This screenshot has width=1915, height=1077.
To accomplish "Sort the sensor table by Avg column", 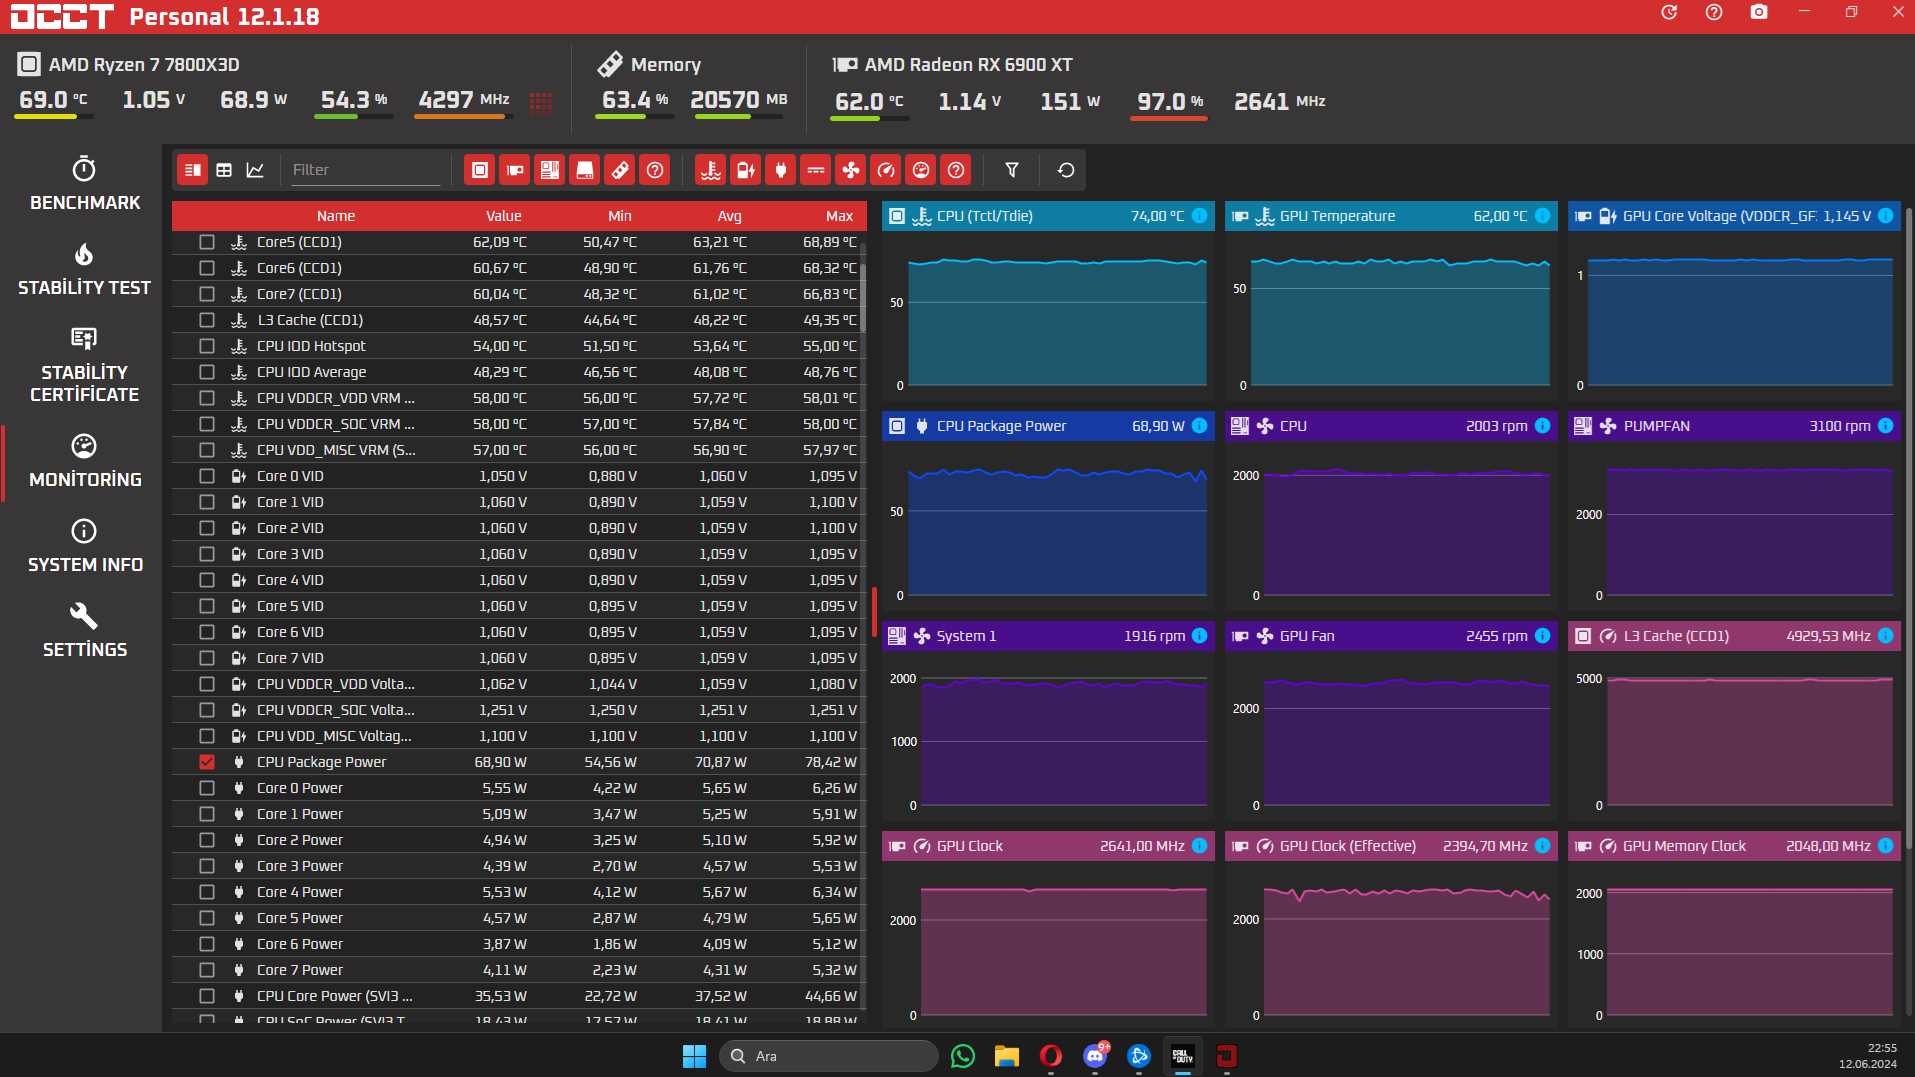I will click(730, 216).
